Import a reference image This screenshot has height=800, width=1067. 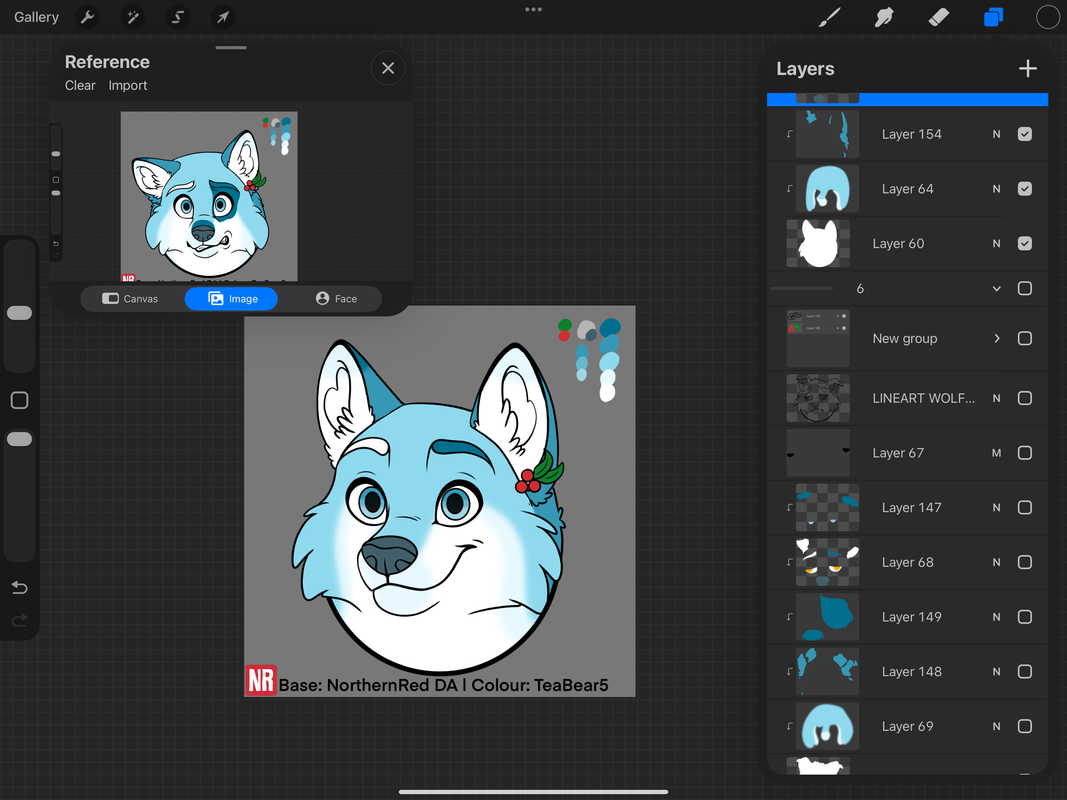tap(128, 86)
